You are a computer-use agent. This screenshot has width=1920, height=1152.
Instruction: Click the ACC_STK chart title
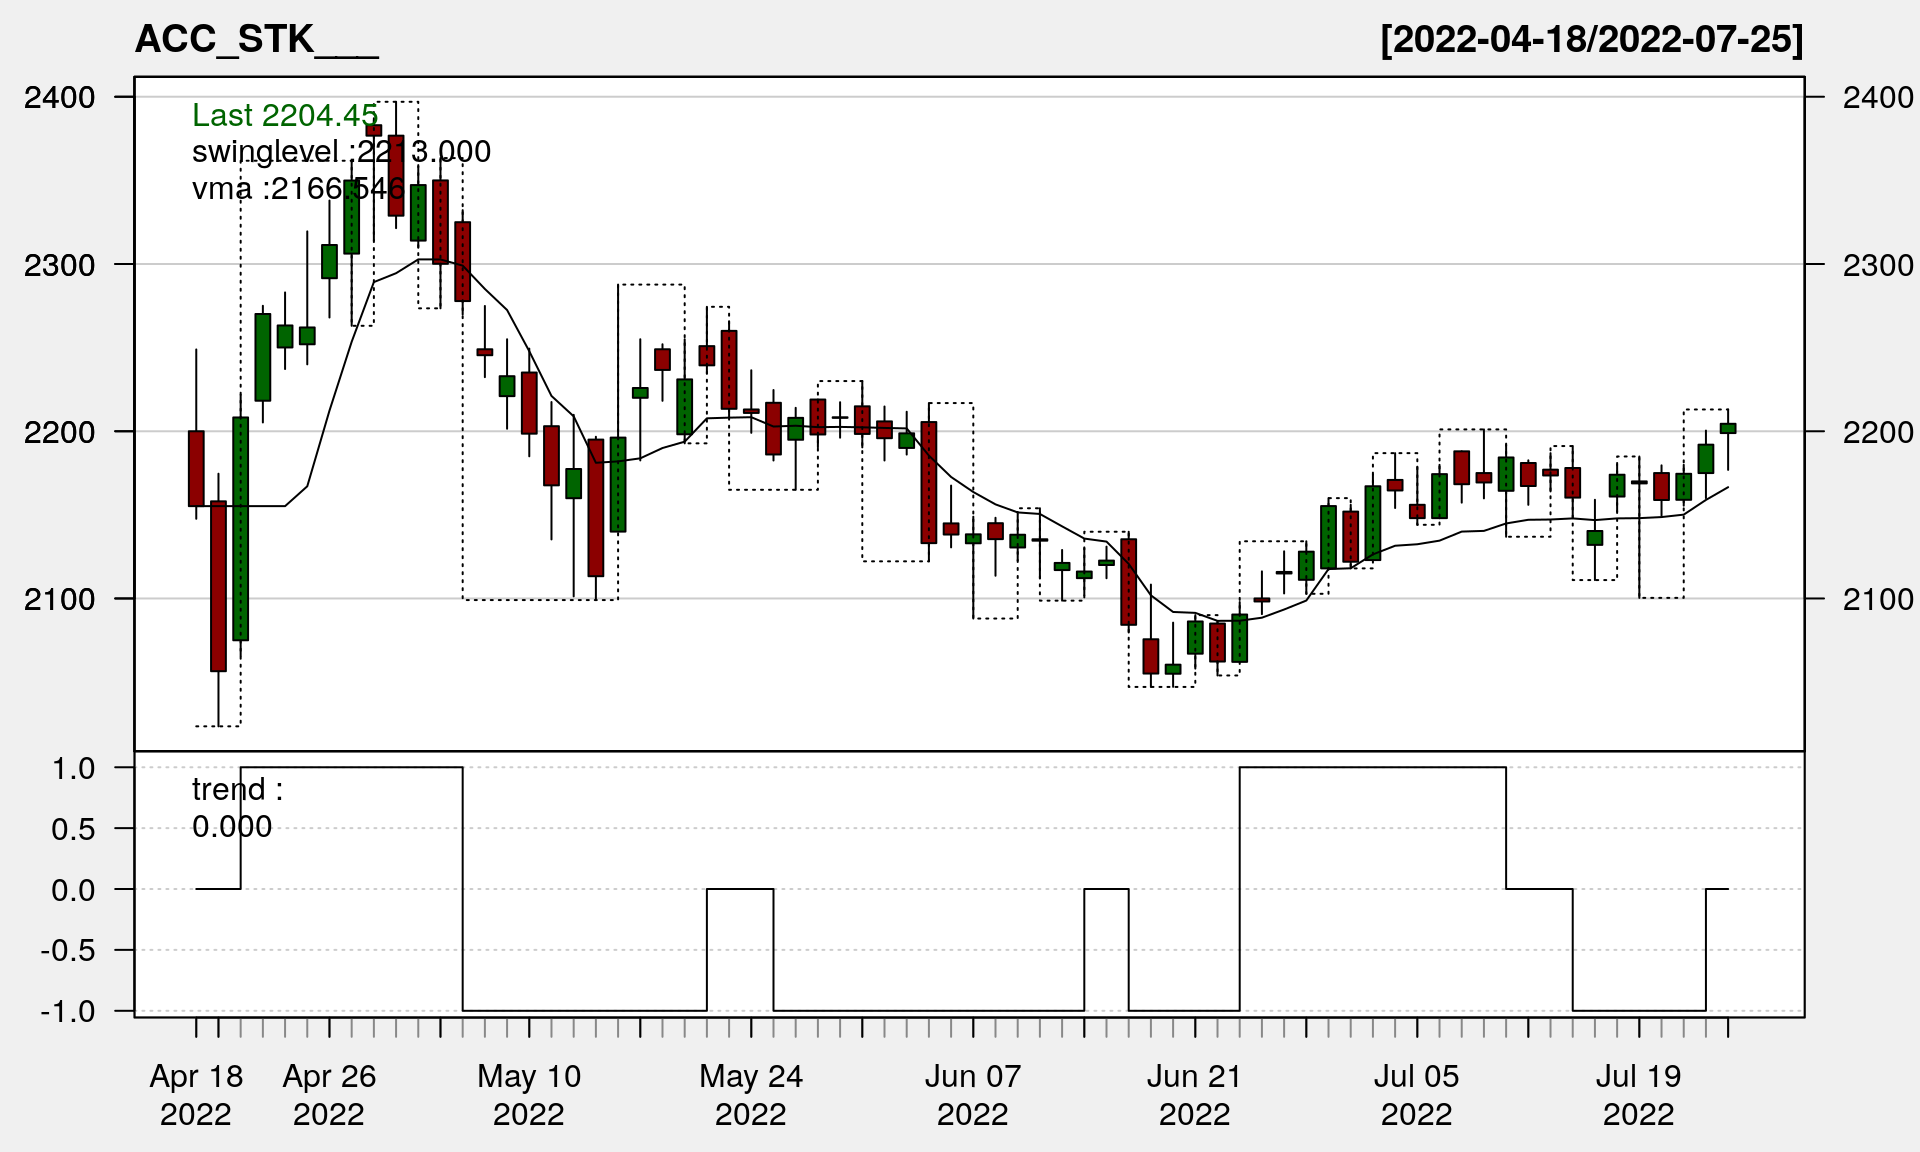(x=256, y=40)
